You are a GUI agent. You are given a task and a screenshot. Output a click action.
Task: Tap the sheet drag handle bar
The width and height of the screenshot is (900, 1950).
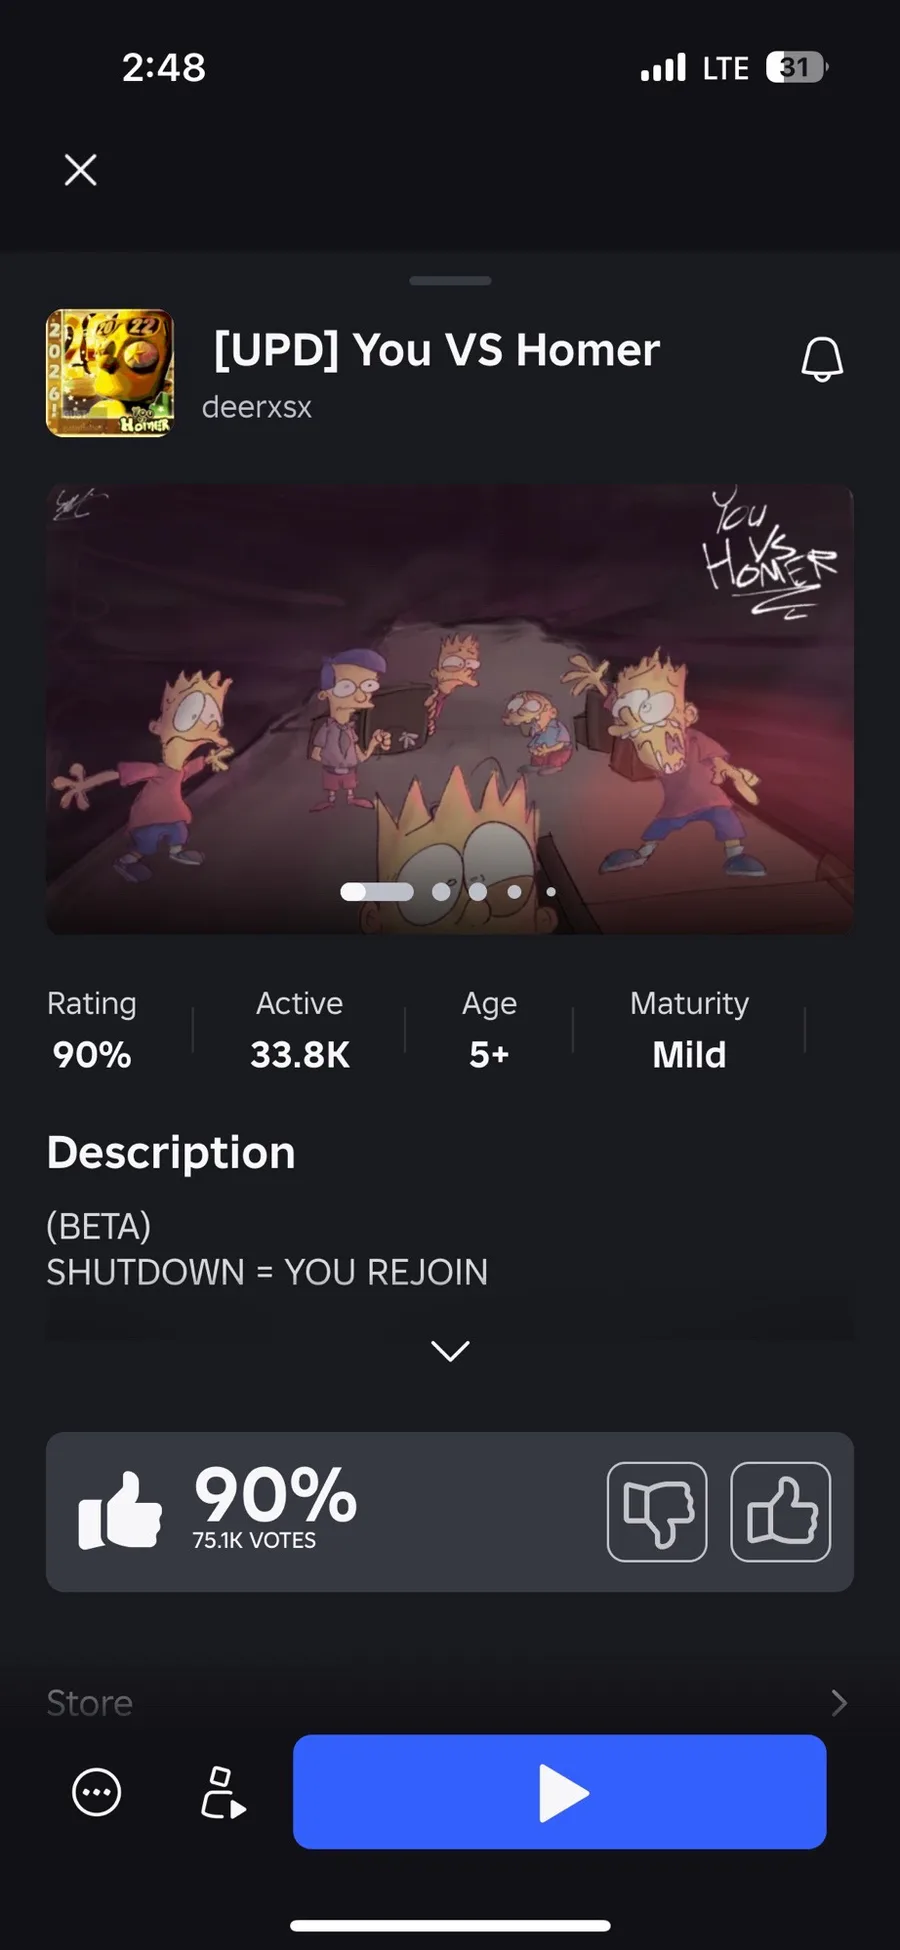pos(450,281)
